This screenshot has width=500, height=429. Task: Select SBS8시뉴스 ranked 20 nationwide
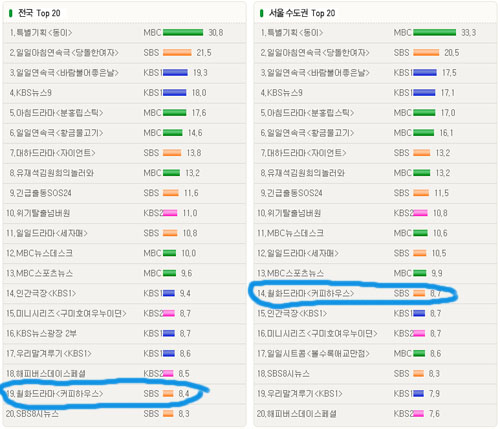click(32, 414)
